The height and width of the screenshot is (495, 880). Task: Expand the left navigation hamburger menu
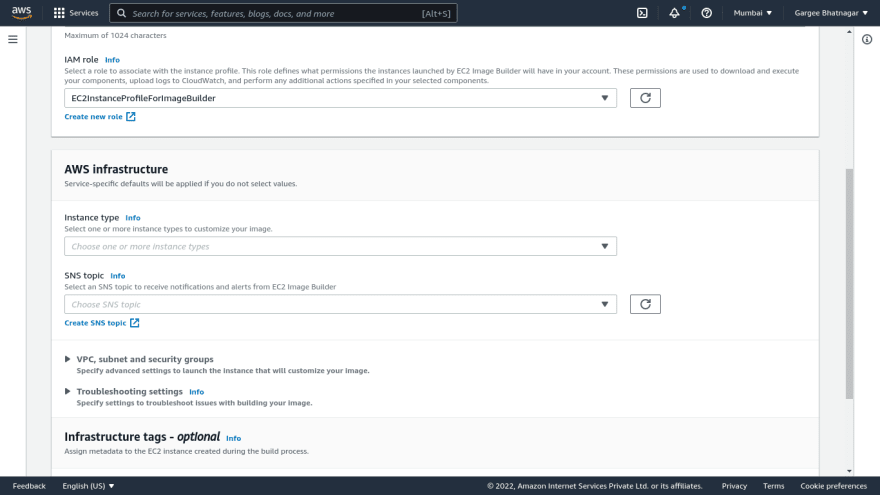click(x=13, y=39)
